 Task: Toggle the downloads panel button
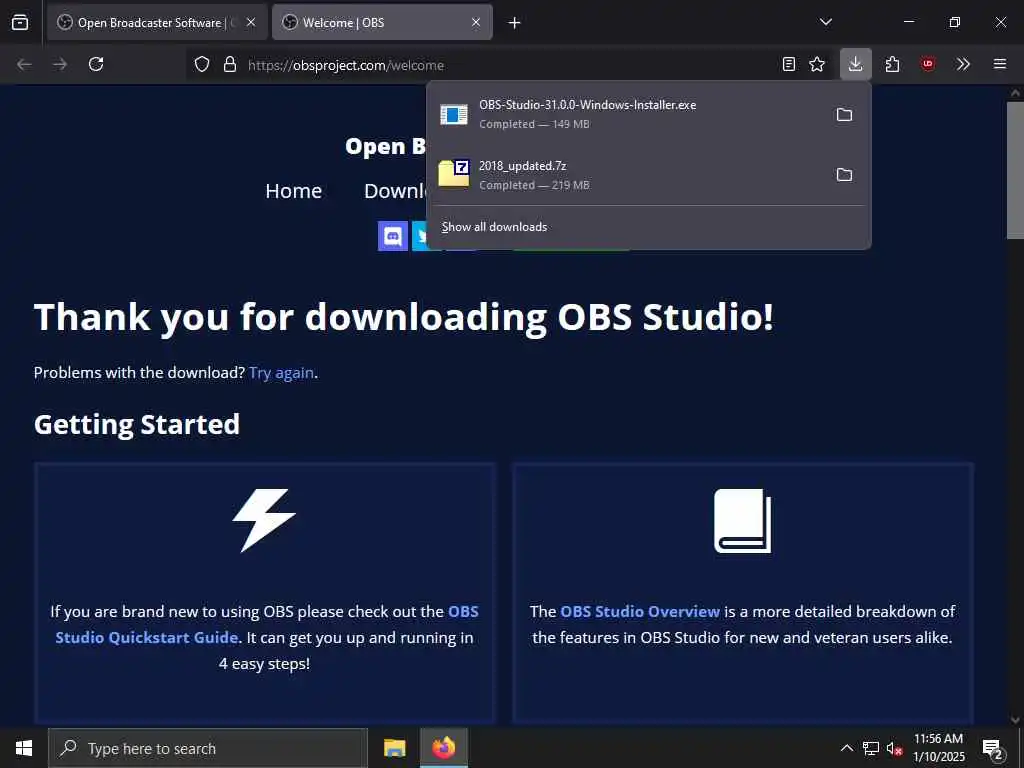click(856, 64)
